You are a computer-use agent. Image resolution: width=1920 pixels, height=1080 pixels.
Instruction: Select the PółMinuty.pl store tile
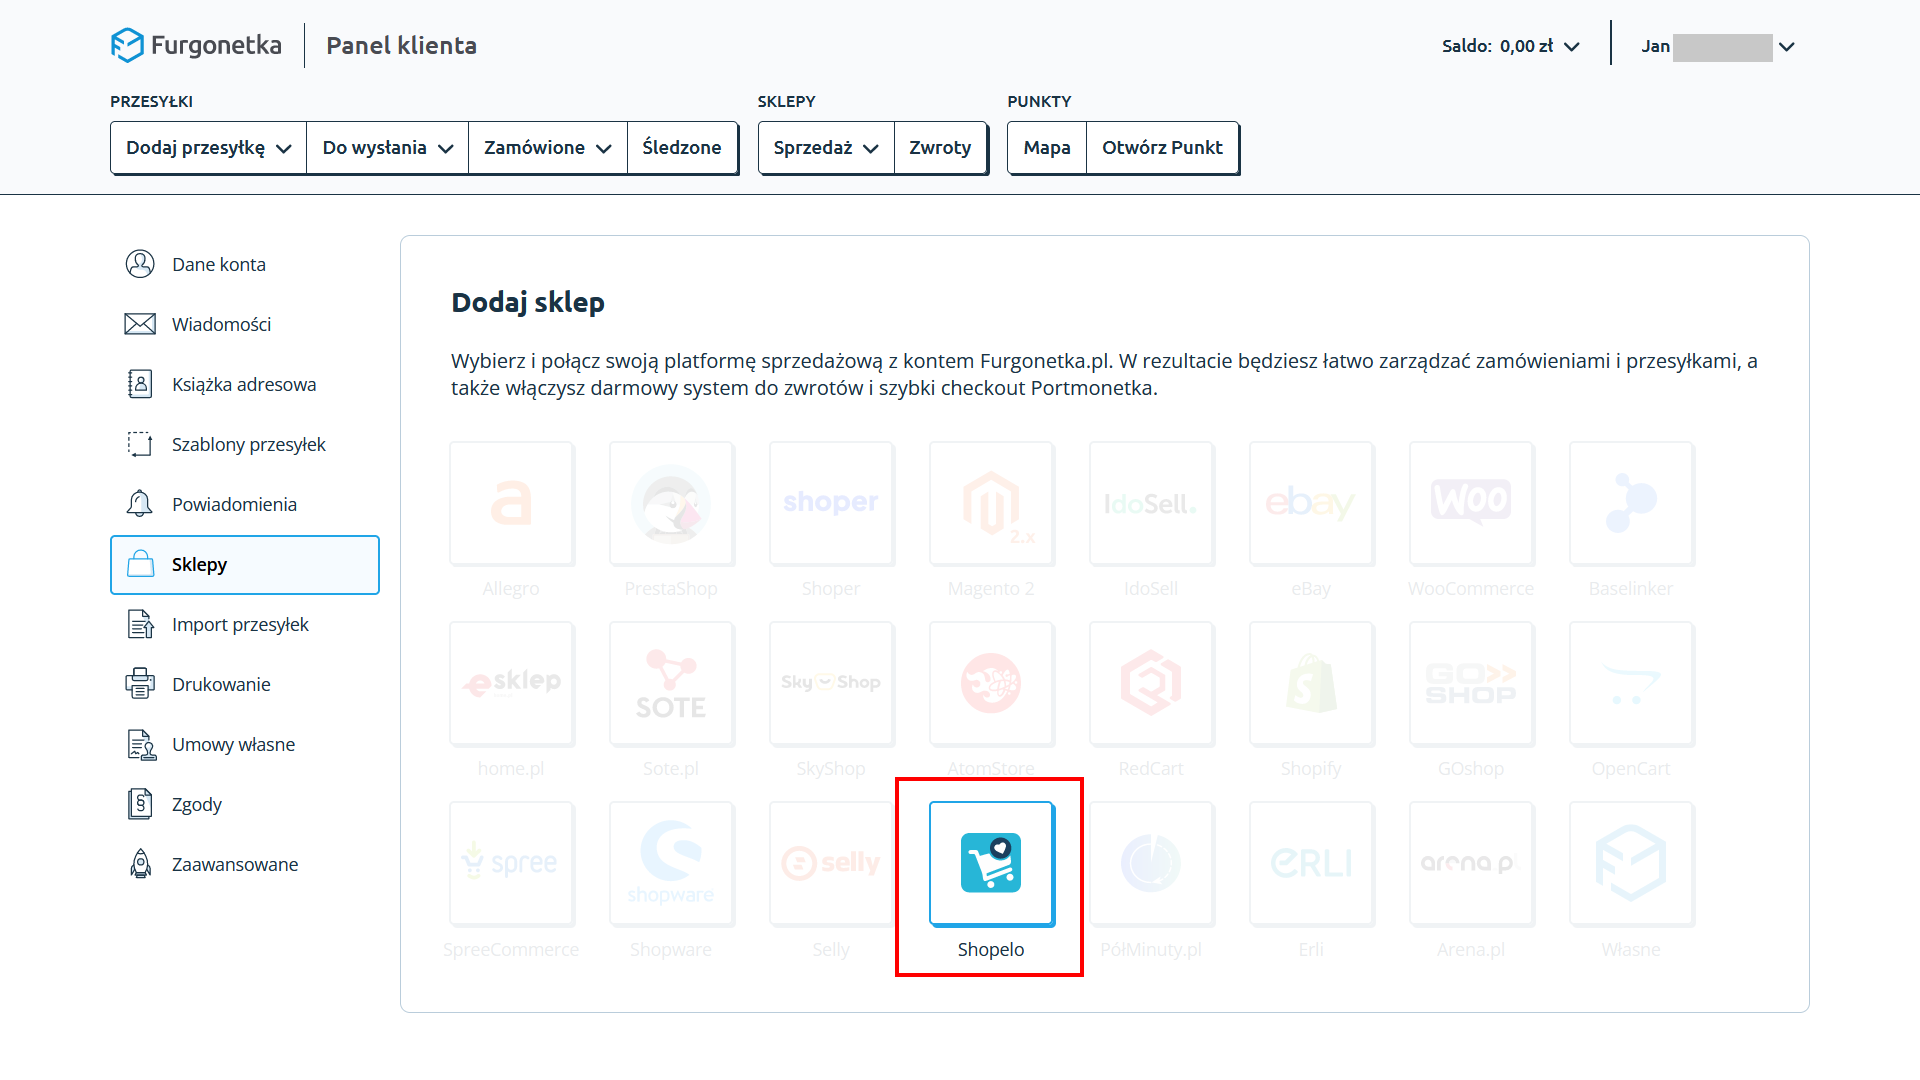(x=1151, y=863)
